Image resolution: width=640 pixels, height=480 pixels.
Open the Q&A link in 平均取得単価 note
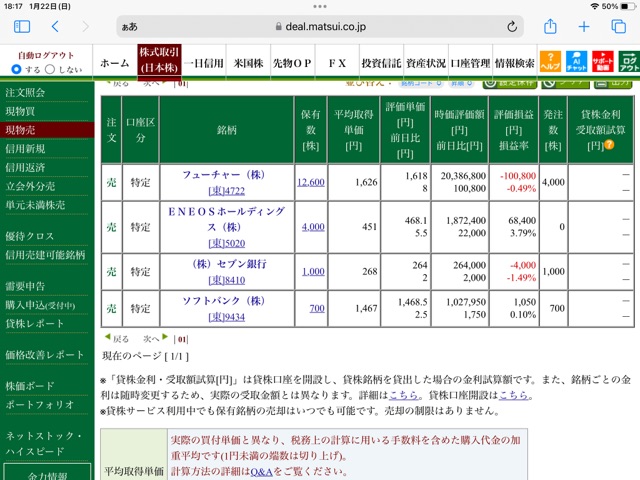click(x=261, y=472)
